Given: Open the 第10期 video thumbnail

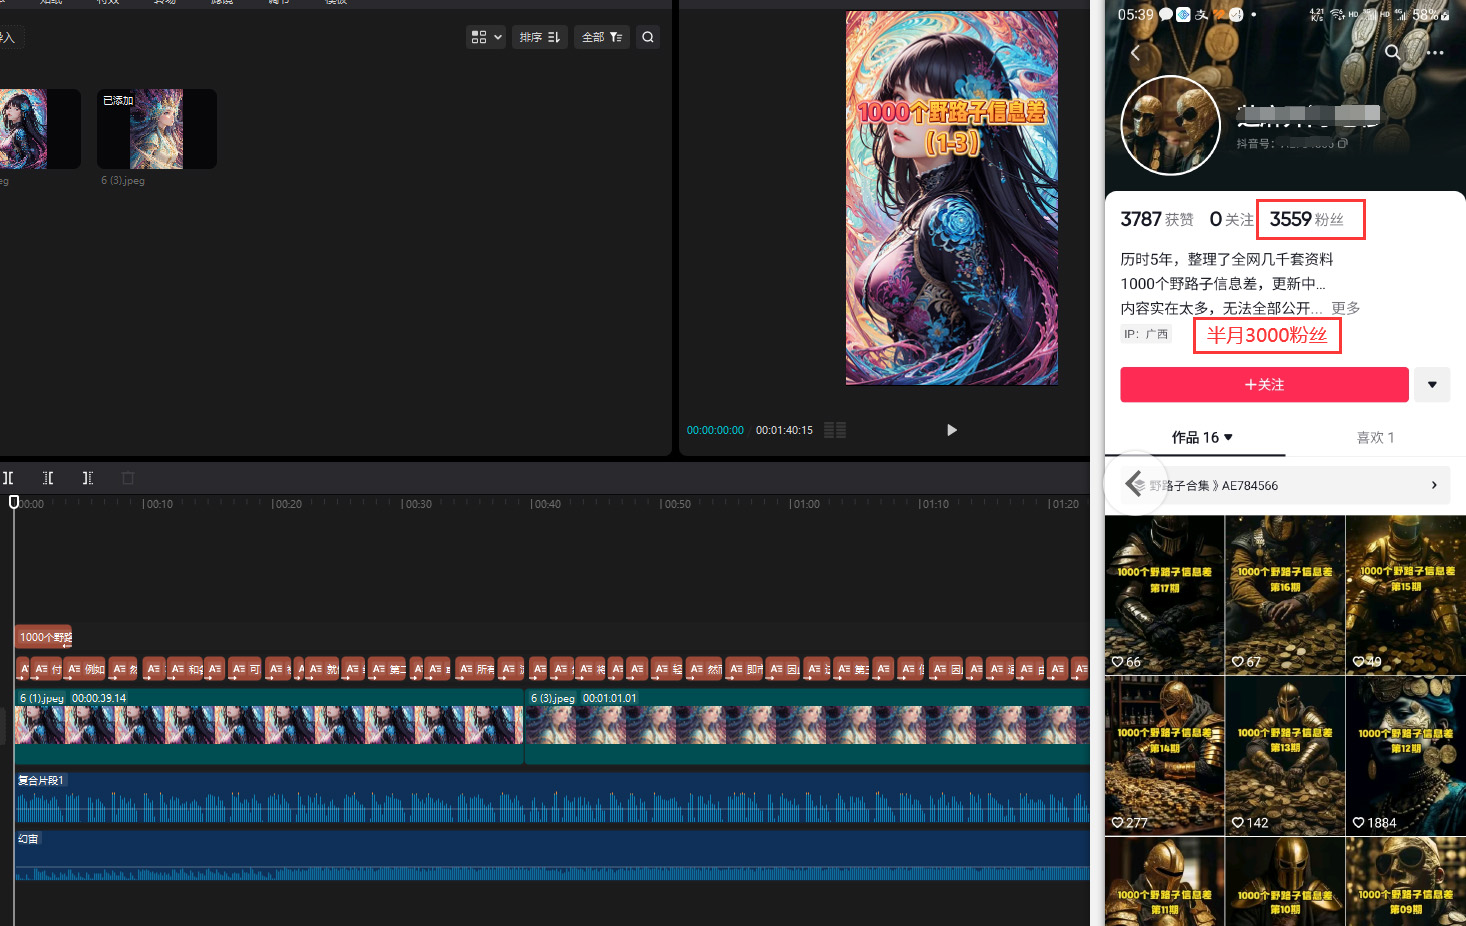Looking at the screenshot, I should point(1285,882).
